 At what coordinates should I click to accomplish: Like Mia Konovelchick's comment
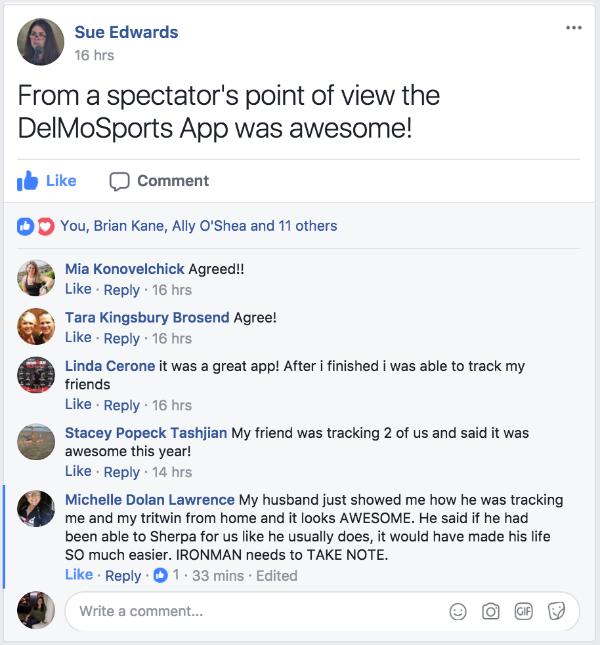point(78,289)
